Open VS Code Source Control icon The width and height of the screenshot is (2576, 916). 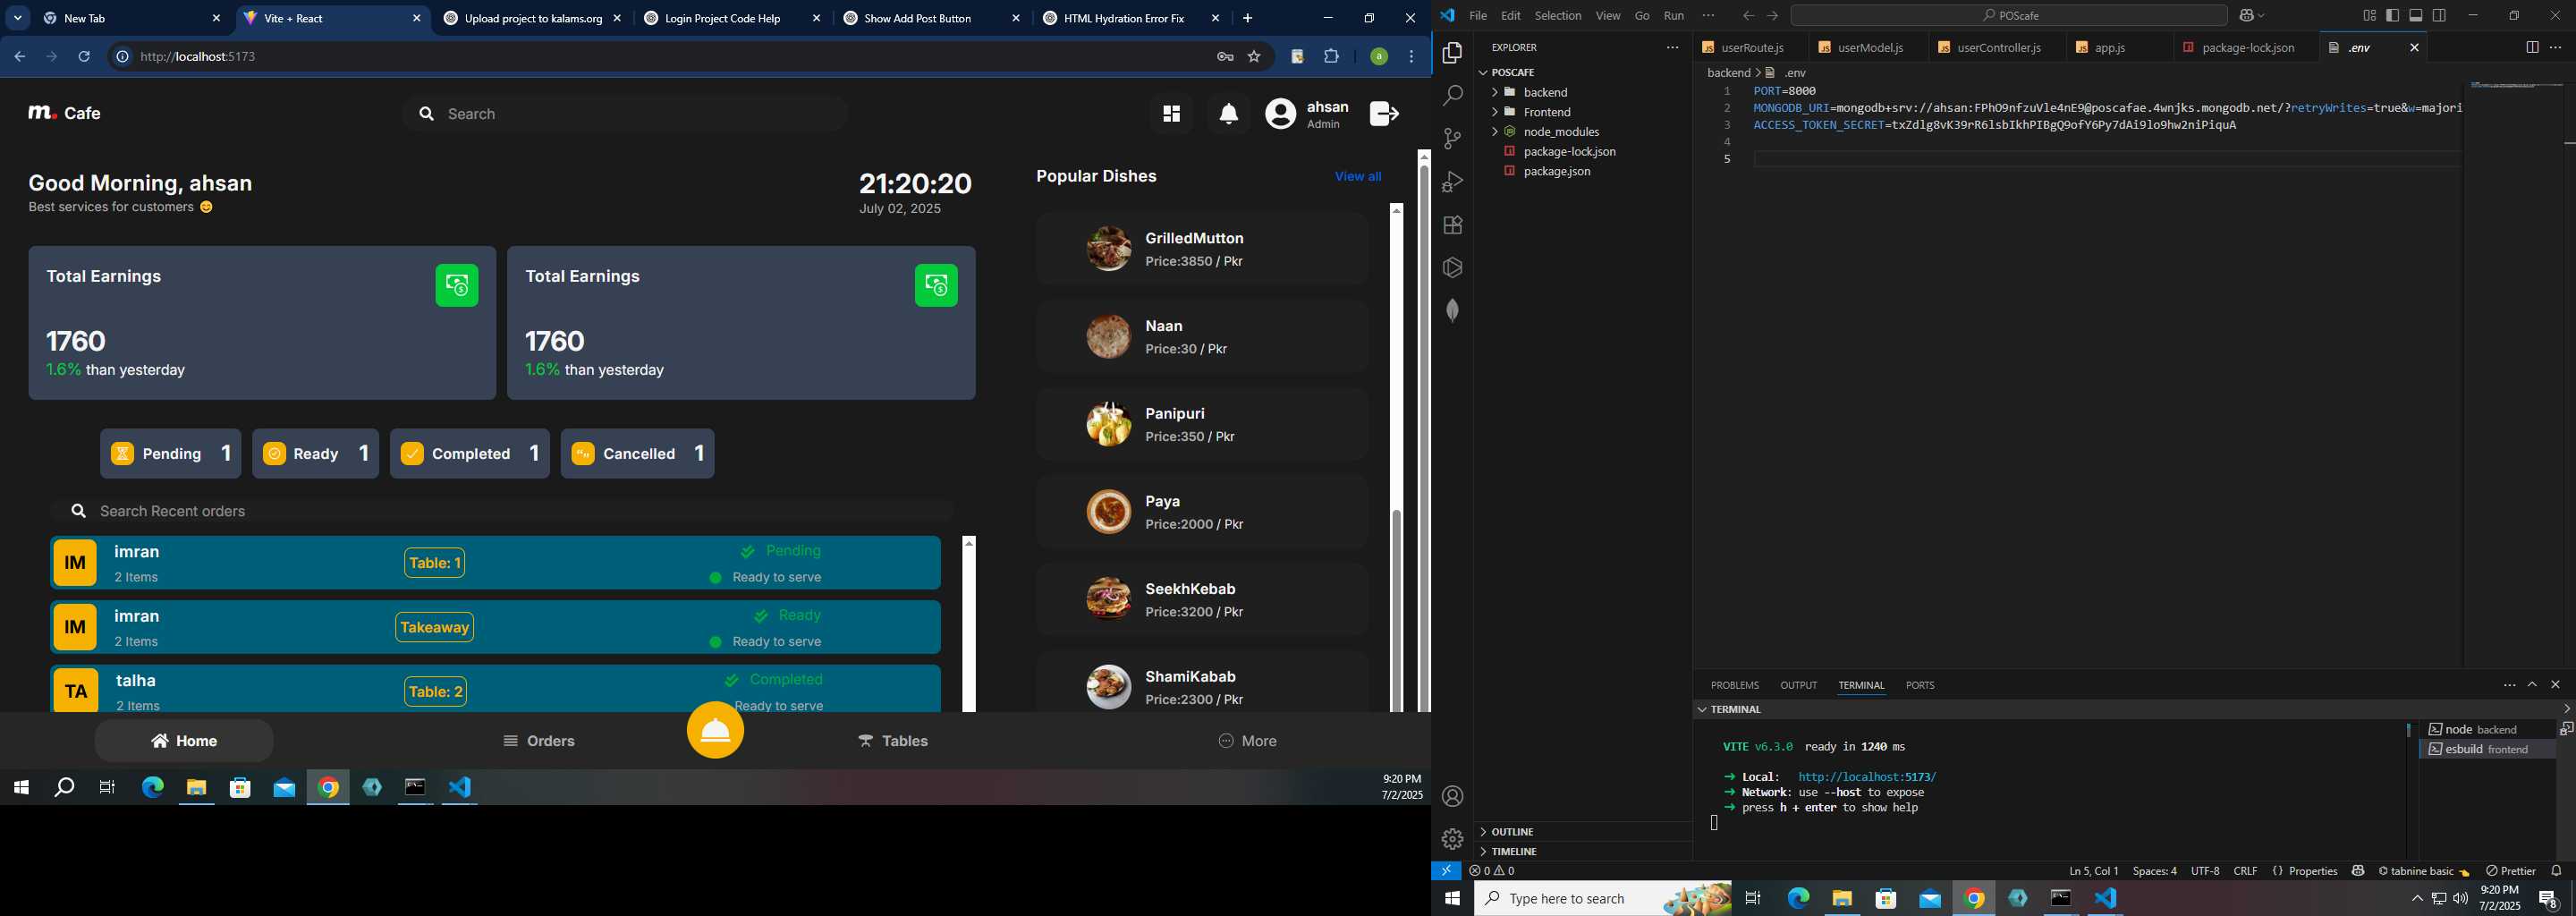(1452, 138)
